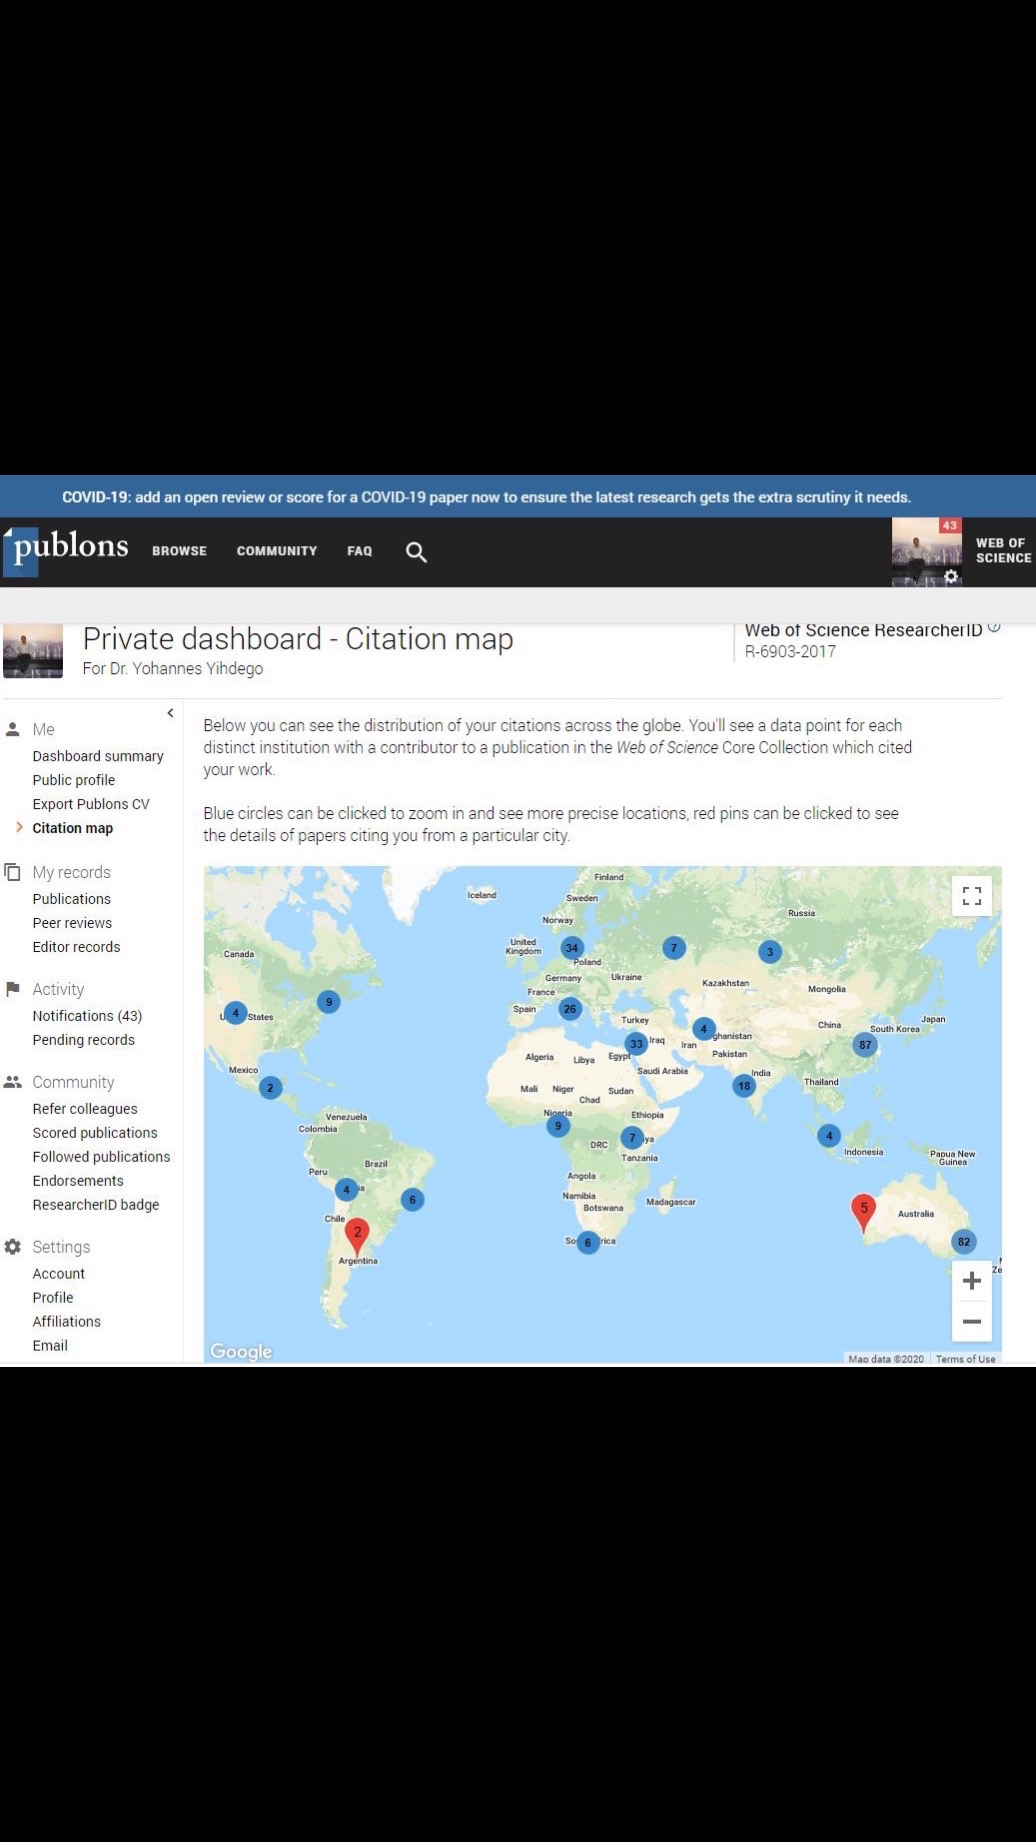Click the Publons logo
Image resolution: width=1036 pixels, height=1842 pixels.
pos(66,550)
